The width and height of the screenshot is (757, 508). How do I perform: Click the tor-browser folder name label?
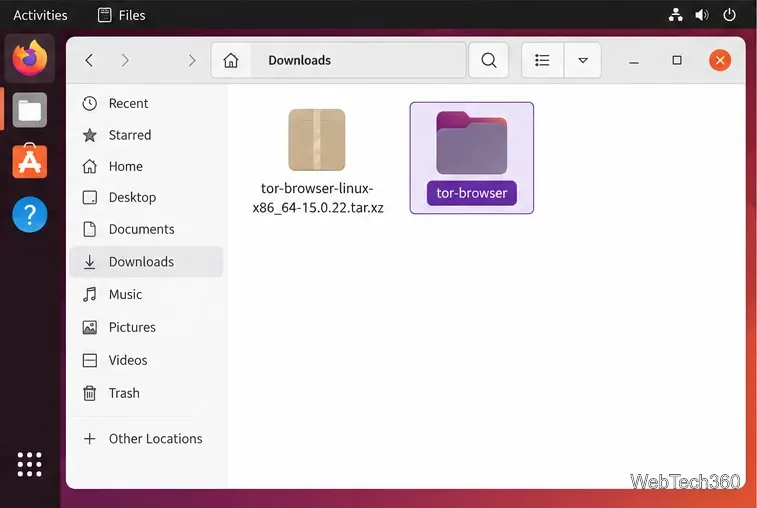coord(472,193)
